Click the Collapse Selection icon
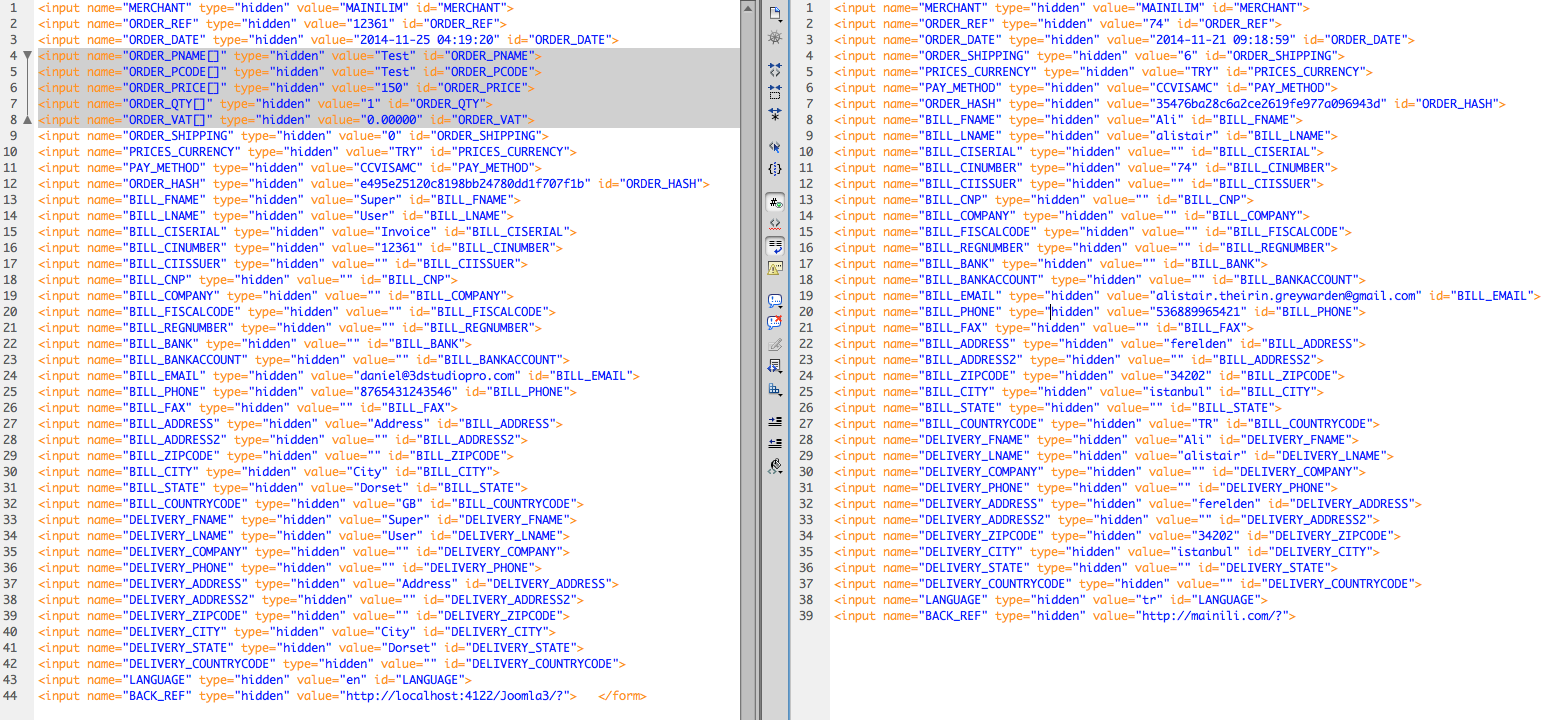The height and width of the screenshot is (720, 1552). [775, 92]
